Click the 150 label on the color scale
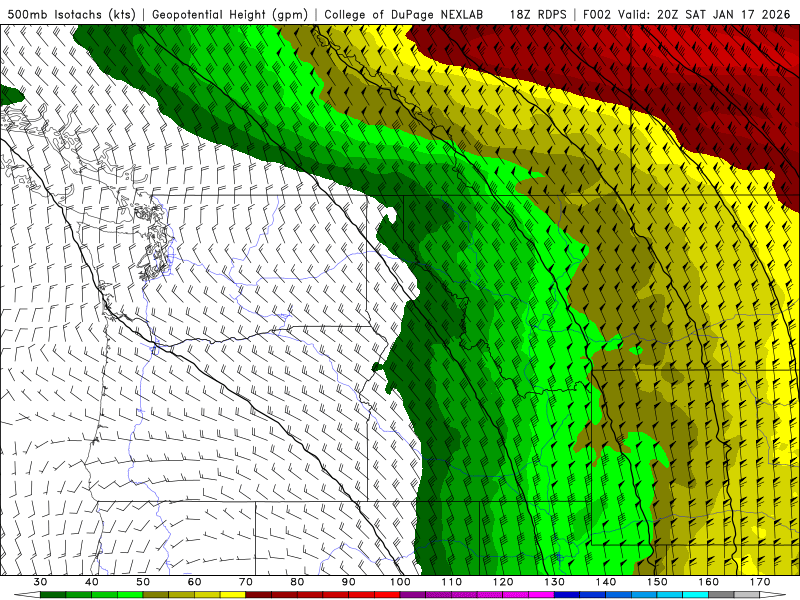 click(658, 582)
